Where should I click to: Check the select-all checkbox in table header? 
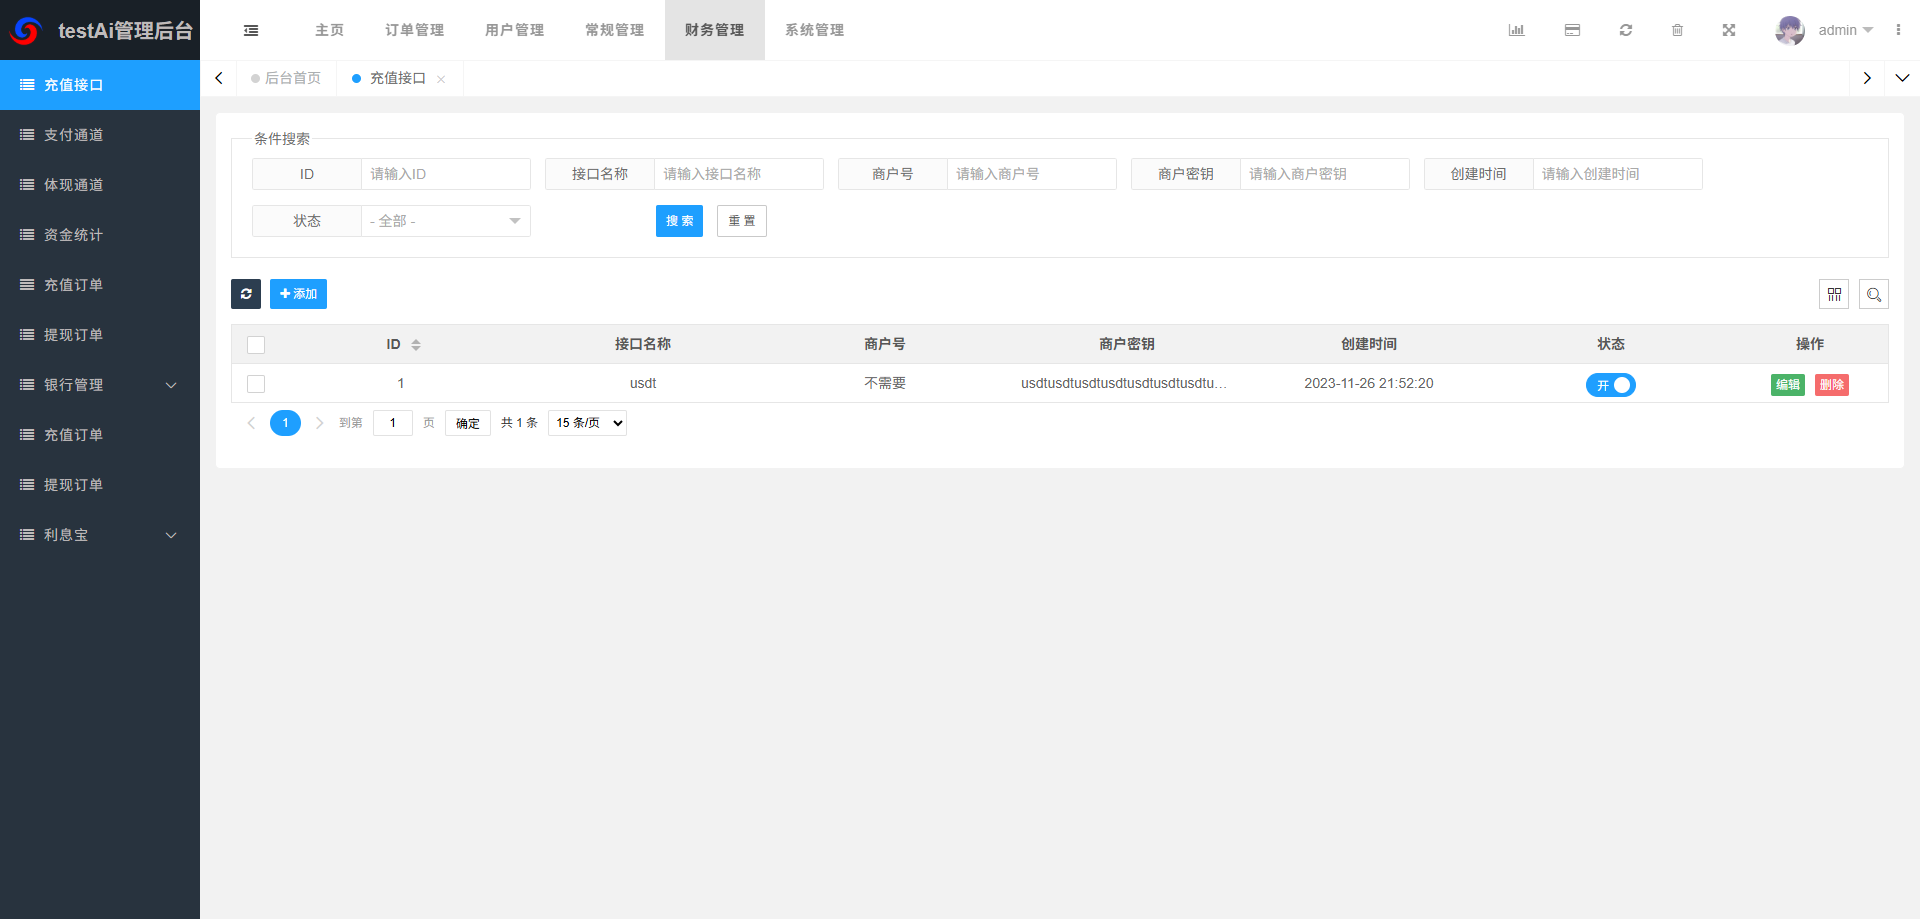point(256,344)
